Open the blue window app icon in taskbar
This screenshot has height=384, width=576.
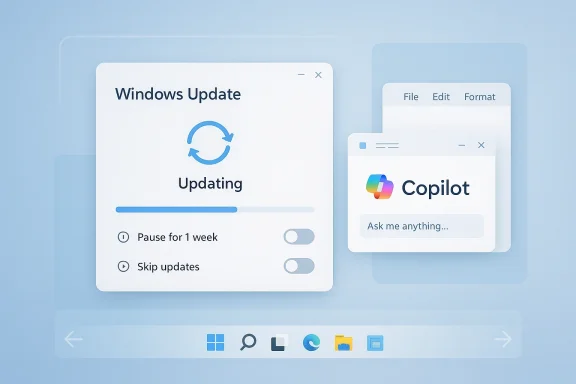point(375,343)
